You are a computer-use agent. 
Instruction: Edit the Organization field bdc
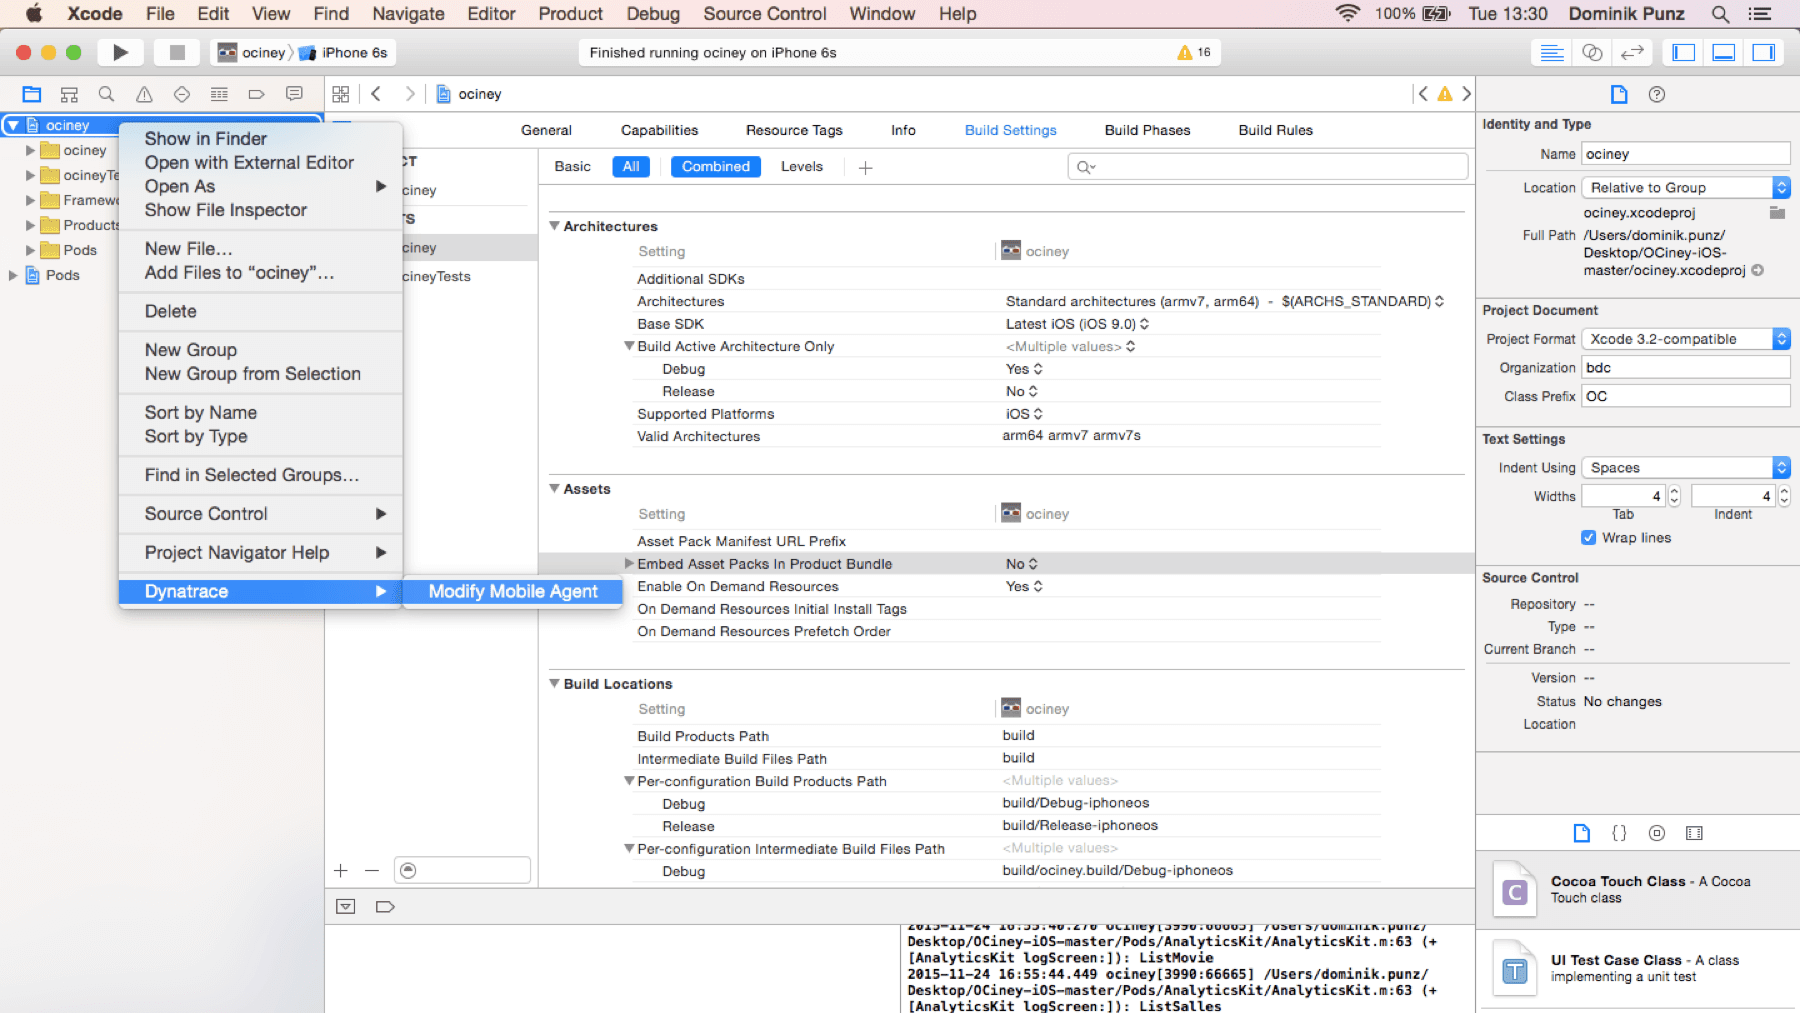[x=1686, y=368]
